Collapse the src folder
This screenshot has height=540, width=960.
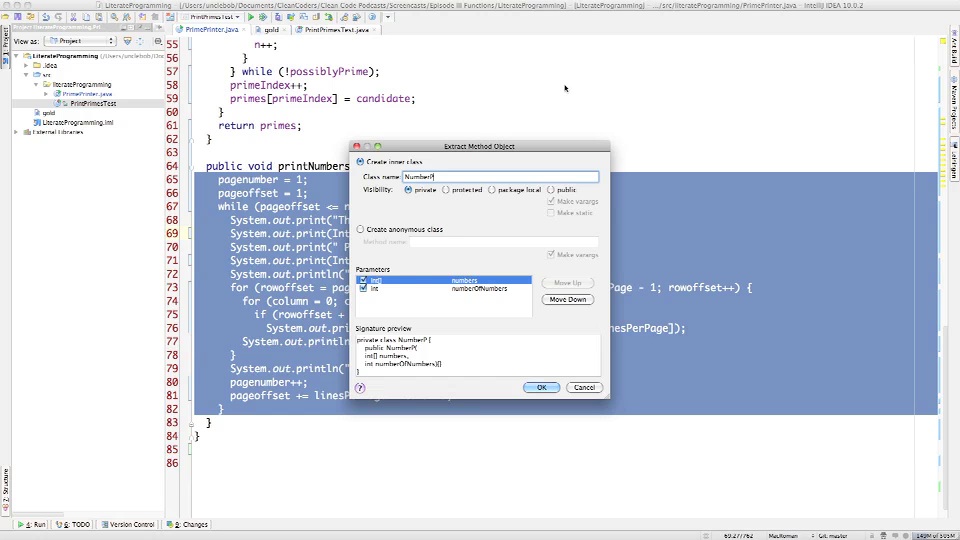click(26, 75)
